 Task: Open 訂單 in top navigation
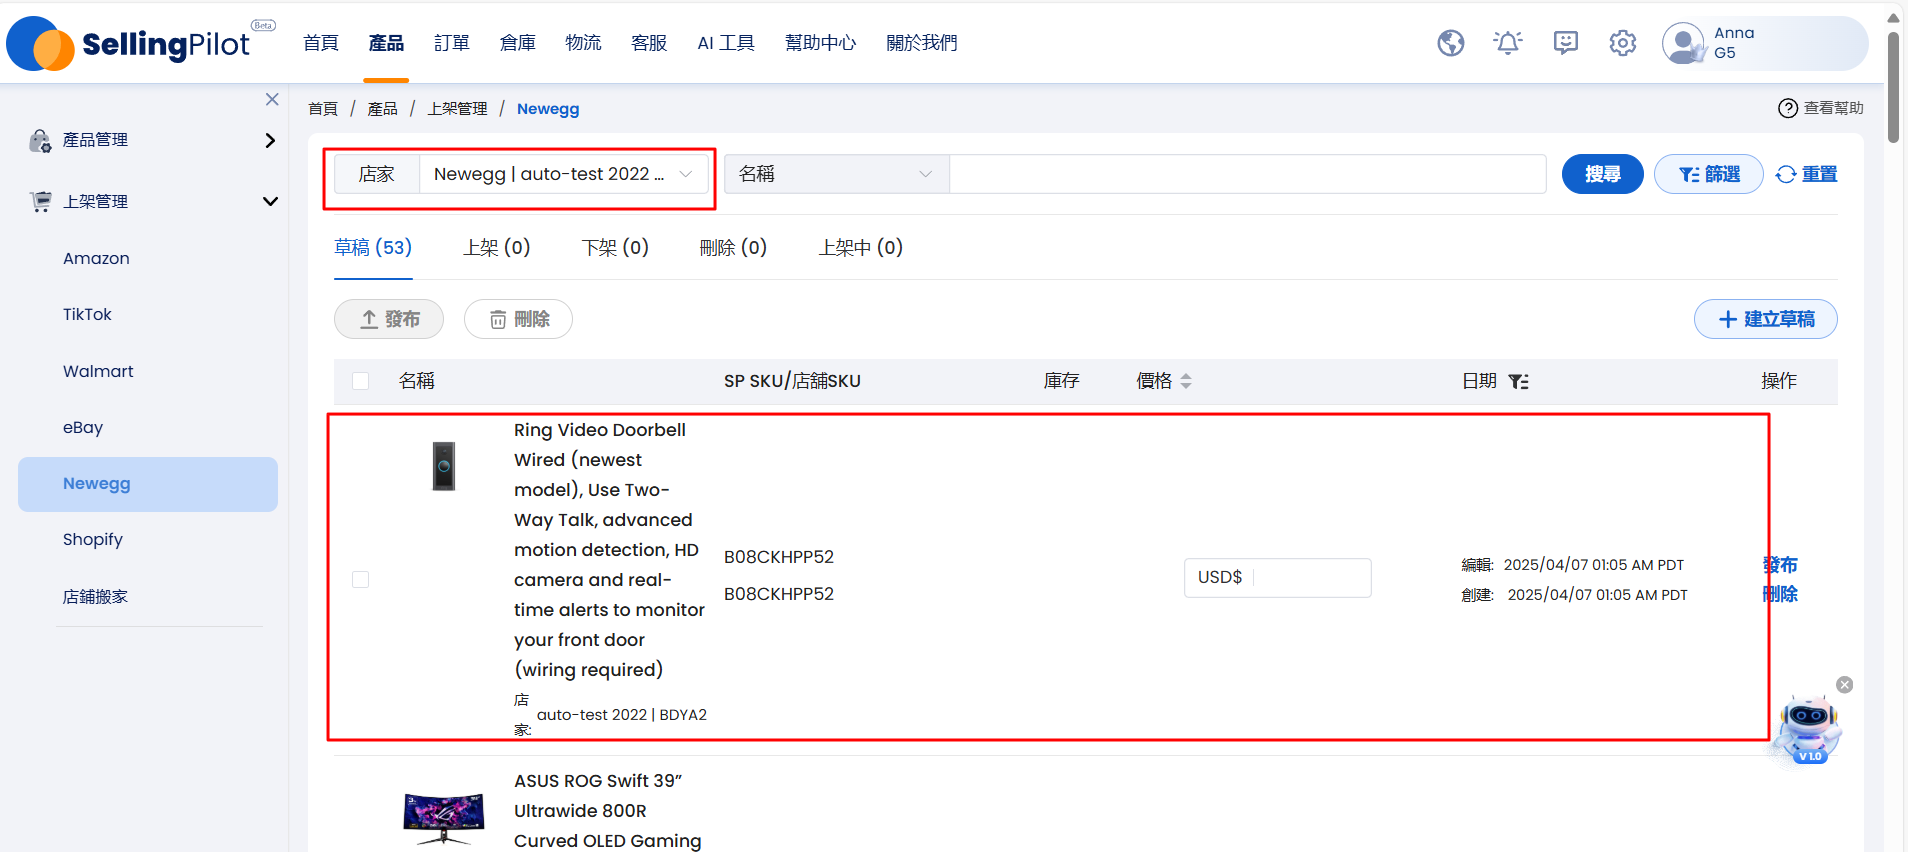(452, 43)
